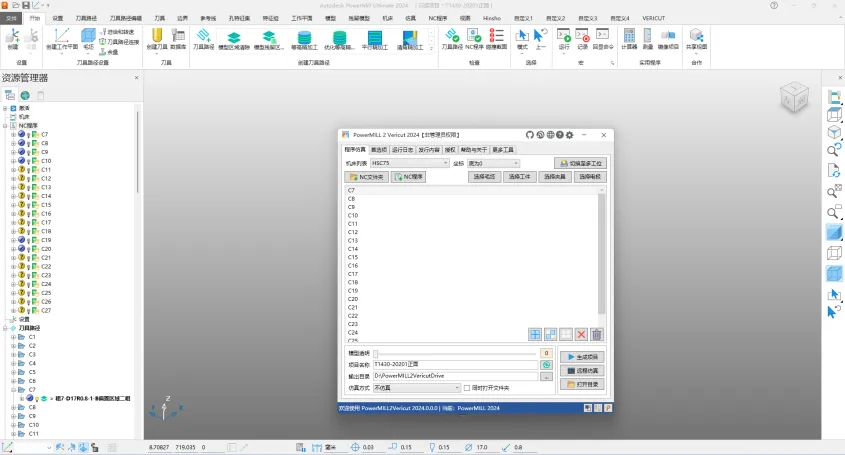Click the help question-mark icon in Vericut dialog
Image resolution: width=845 pixels, height=455 pixels.
coord(560,135)
